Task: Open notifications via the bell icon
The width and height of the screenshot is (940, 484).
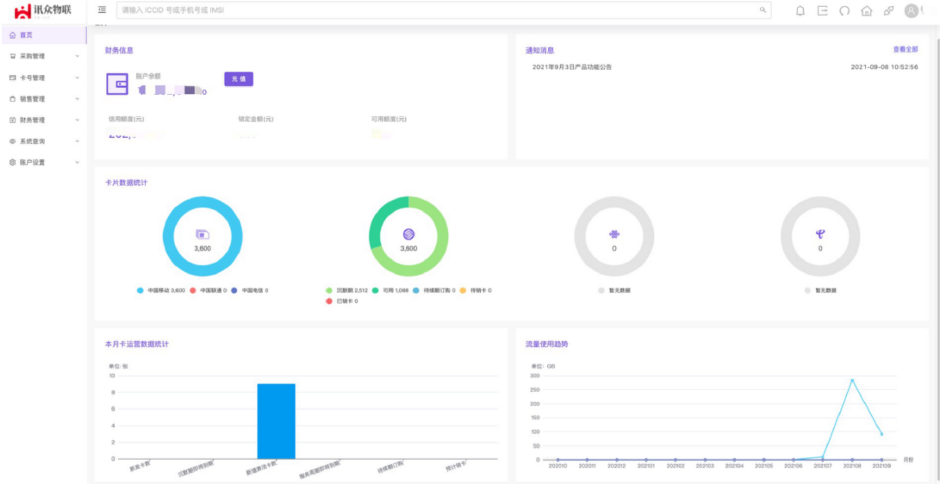Action: click(x=800, y=11)
